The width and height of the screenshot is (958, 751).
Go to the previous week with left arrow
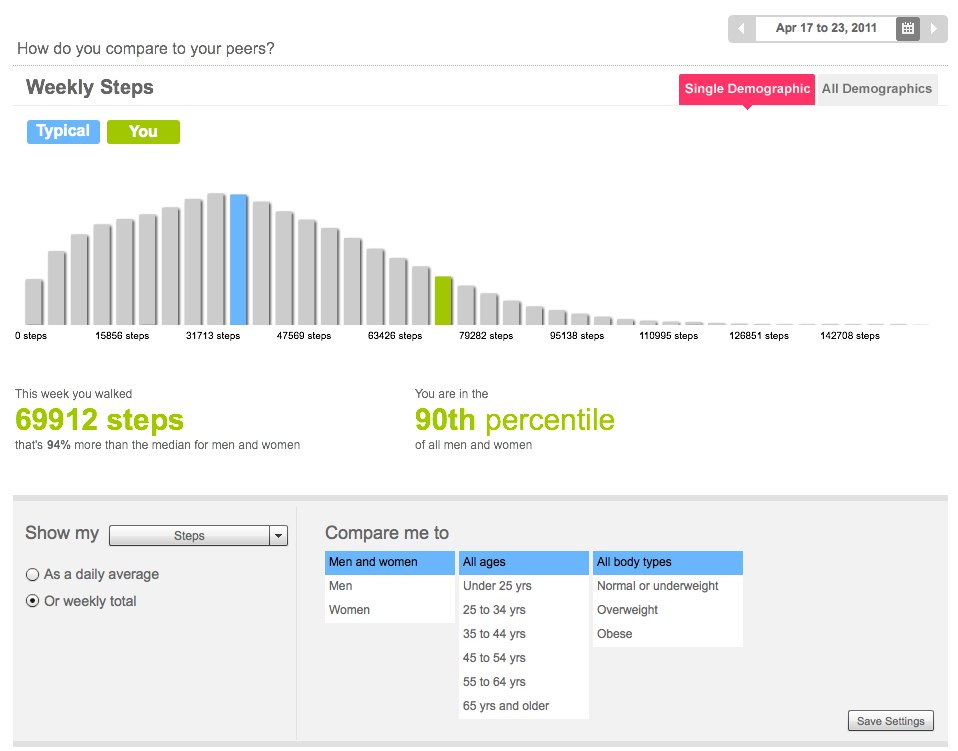741,29
